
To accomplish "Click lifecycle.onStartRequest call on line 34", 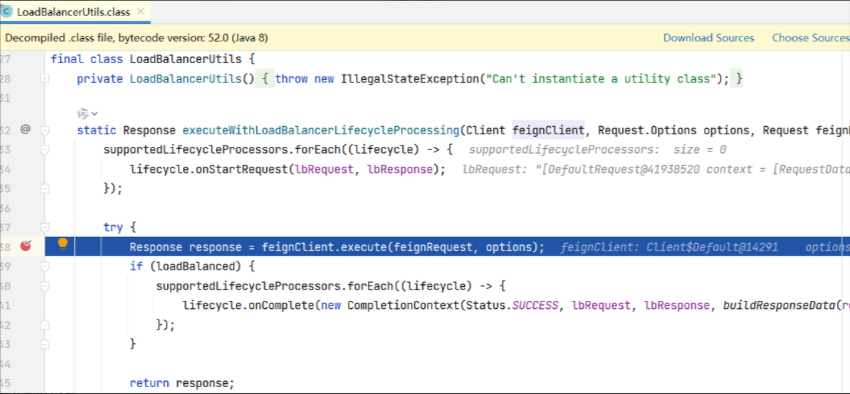I will pos(208,169).
